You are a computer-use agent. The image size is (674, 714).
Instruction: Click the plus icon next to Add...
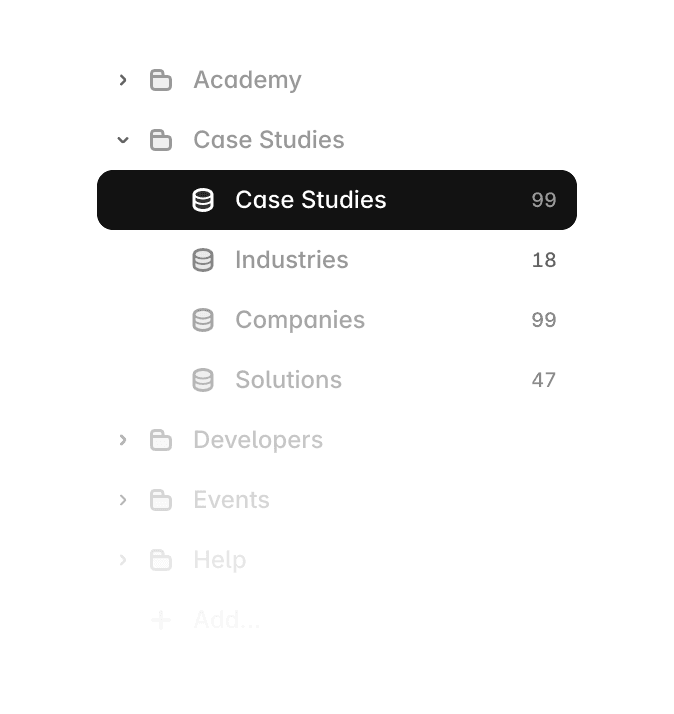coord(161,620)
